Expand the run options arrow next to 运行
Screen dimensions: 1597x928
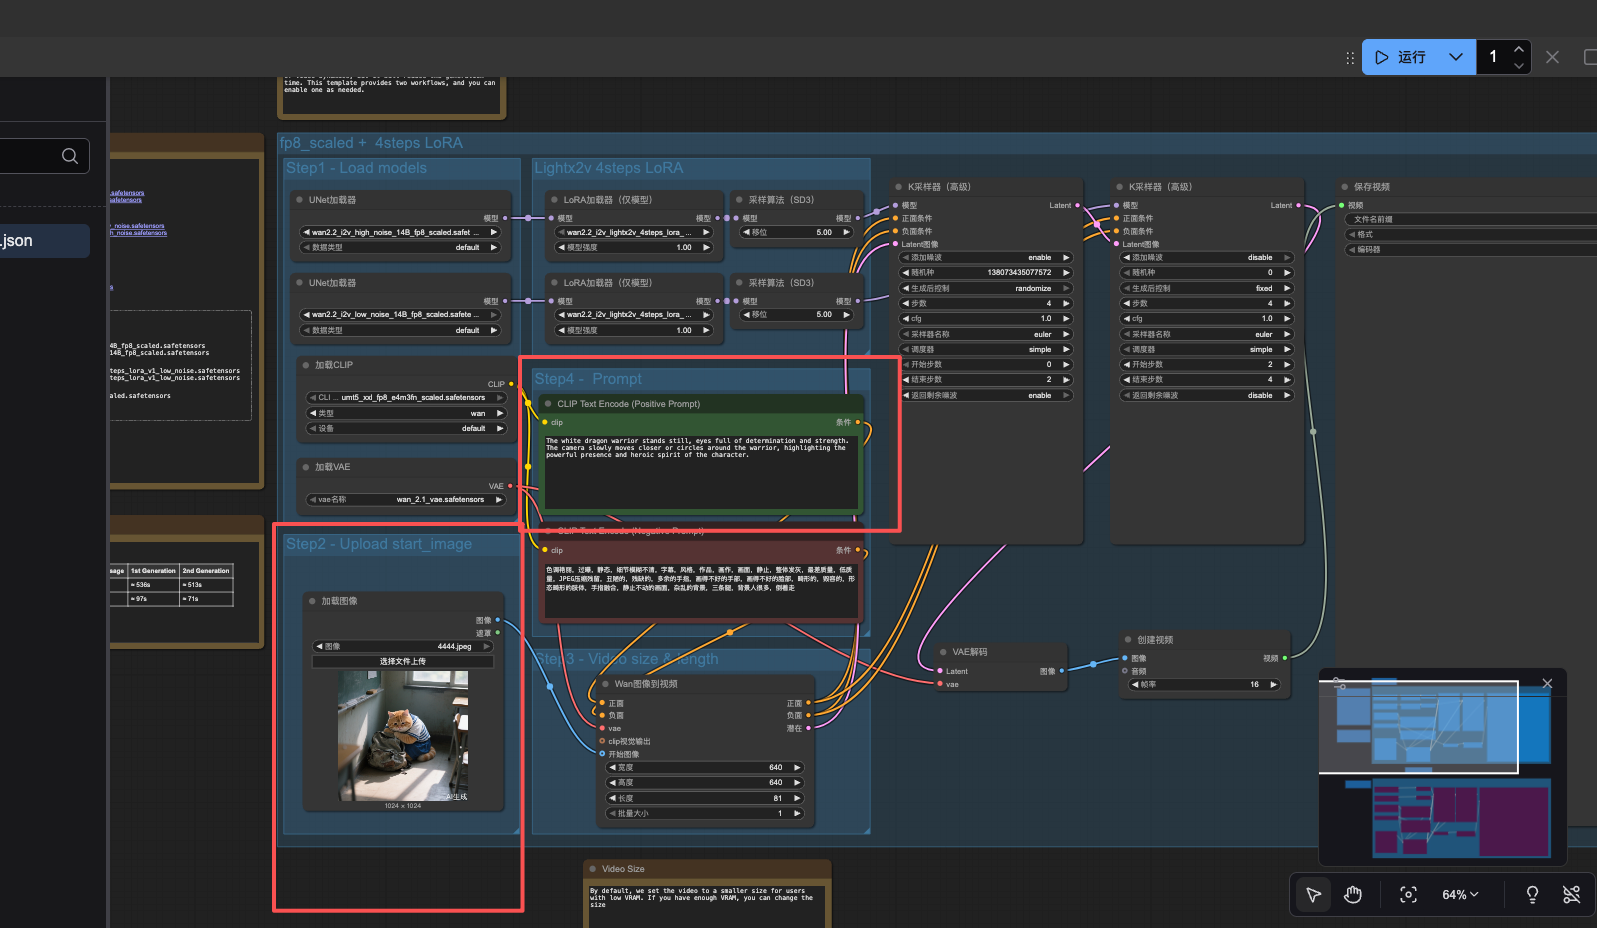1456,57
